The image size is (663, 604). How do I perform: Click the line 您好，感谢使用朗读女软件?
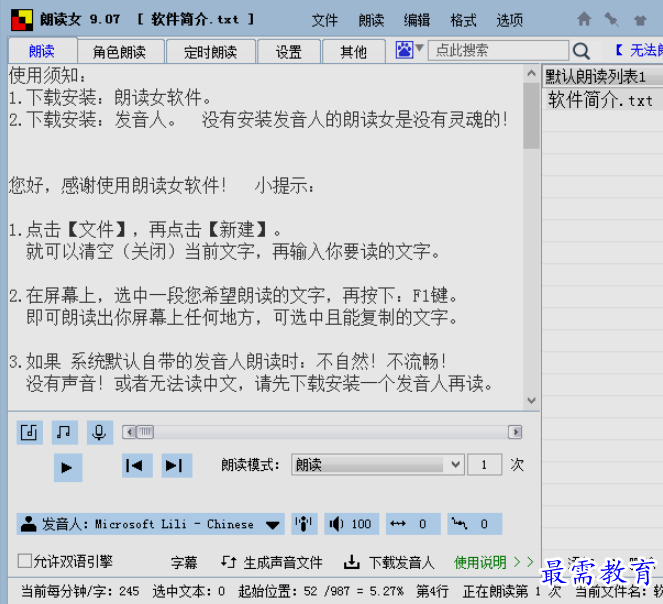tap(118, 186)
